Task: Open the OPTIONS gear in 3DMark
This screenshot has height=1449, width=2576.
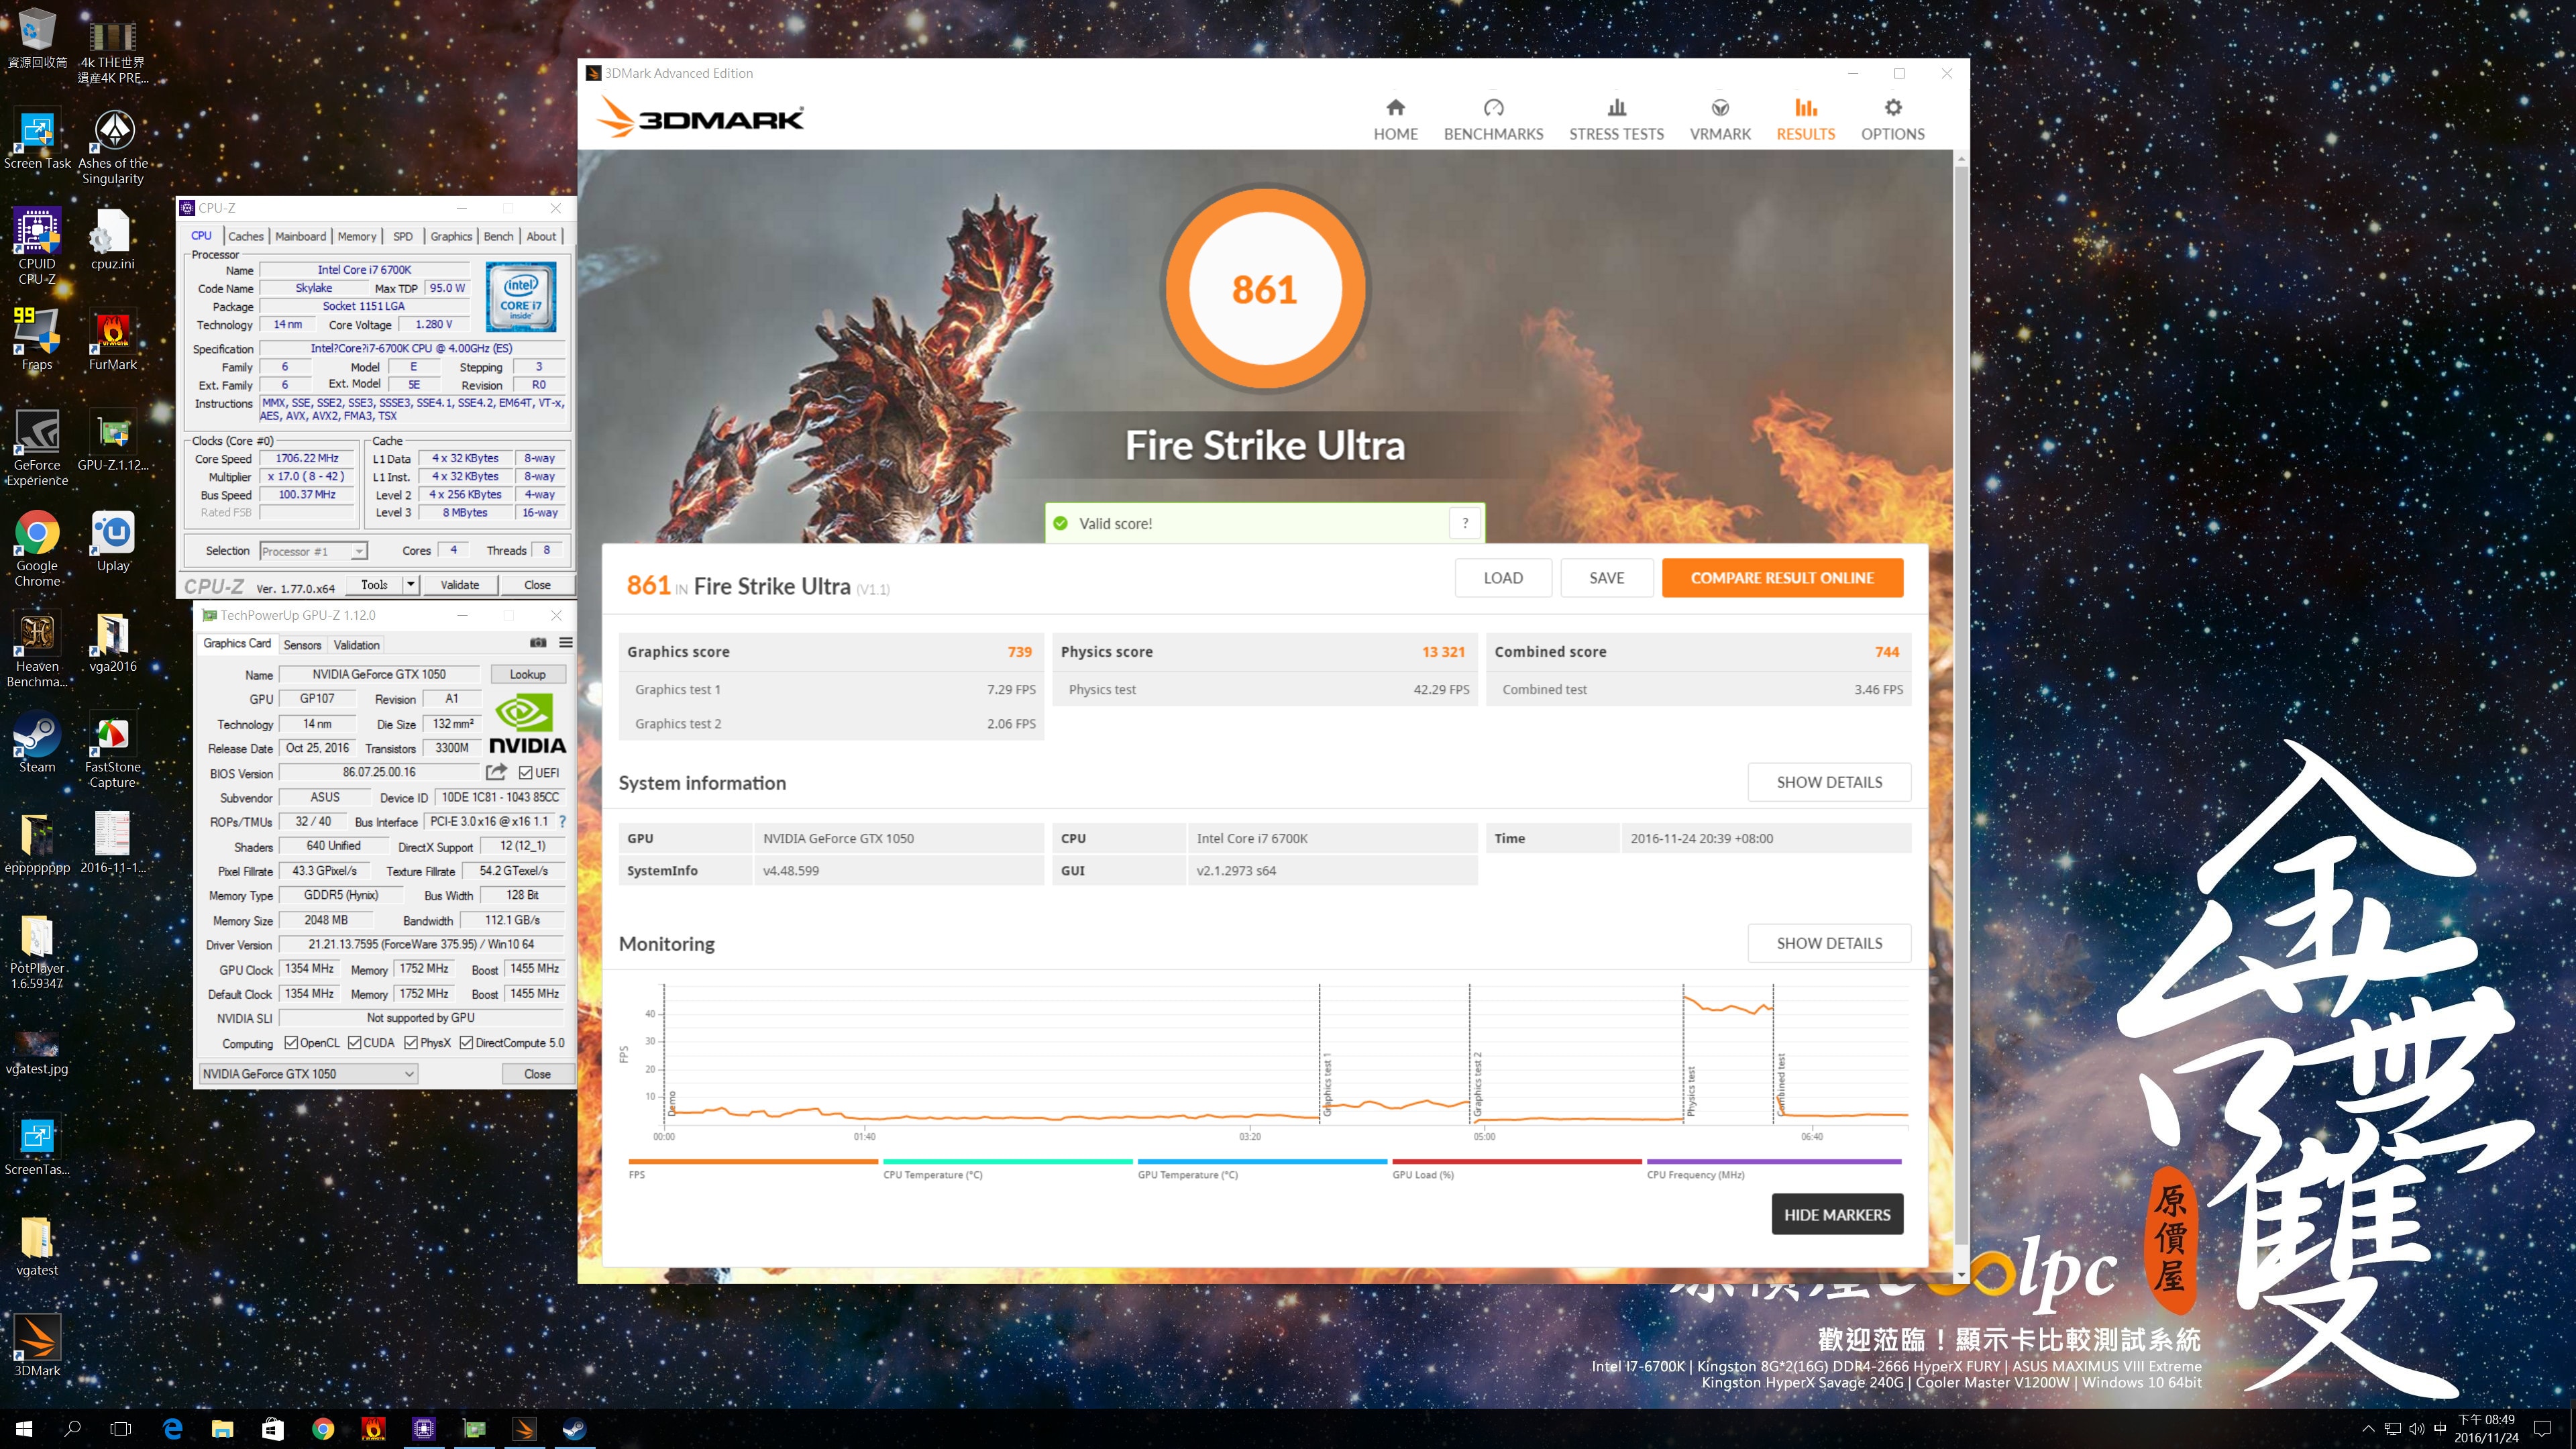Action: coord(1892,120)
